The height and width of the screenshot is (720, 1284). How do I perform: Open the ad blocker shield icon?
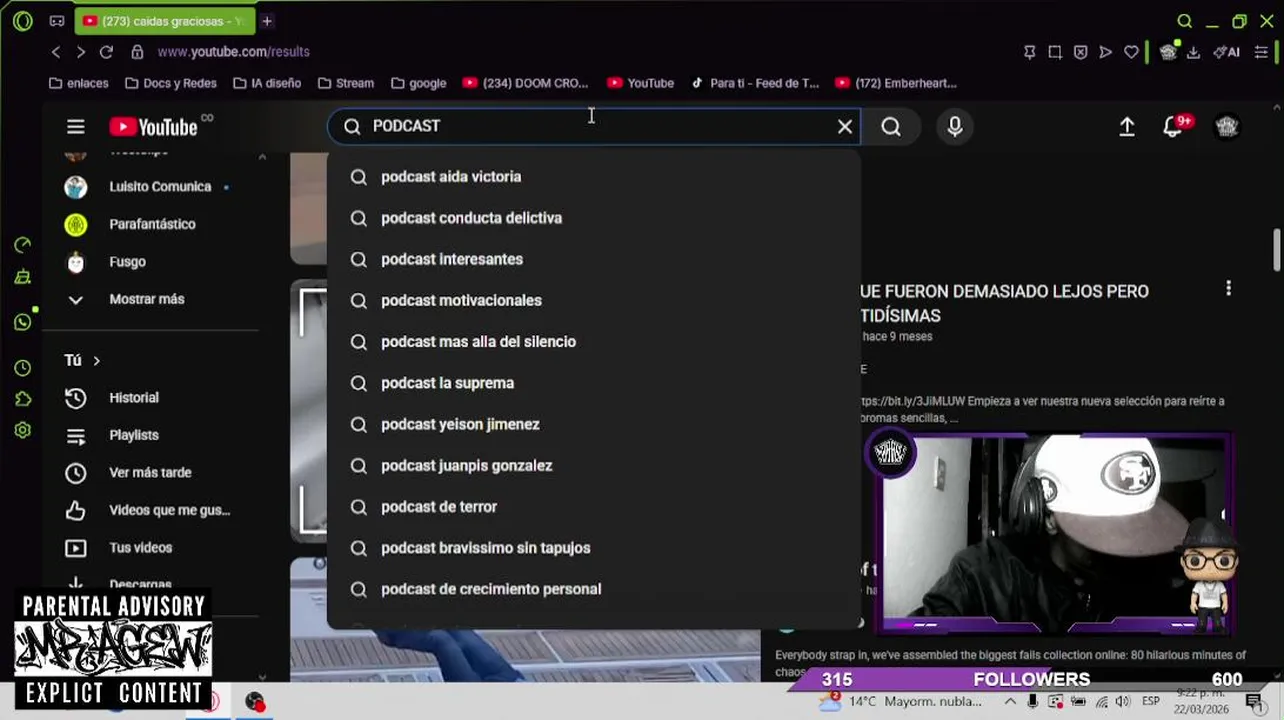(1080, 52)
